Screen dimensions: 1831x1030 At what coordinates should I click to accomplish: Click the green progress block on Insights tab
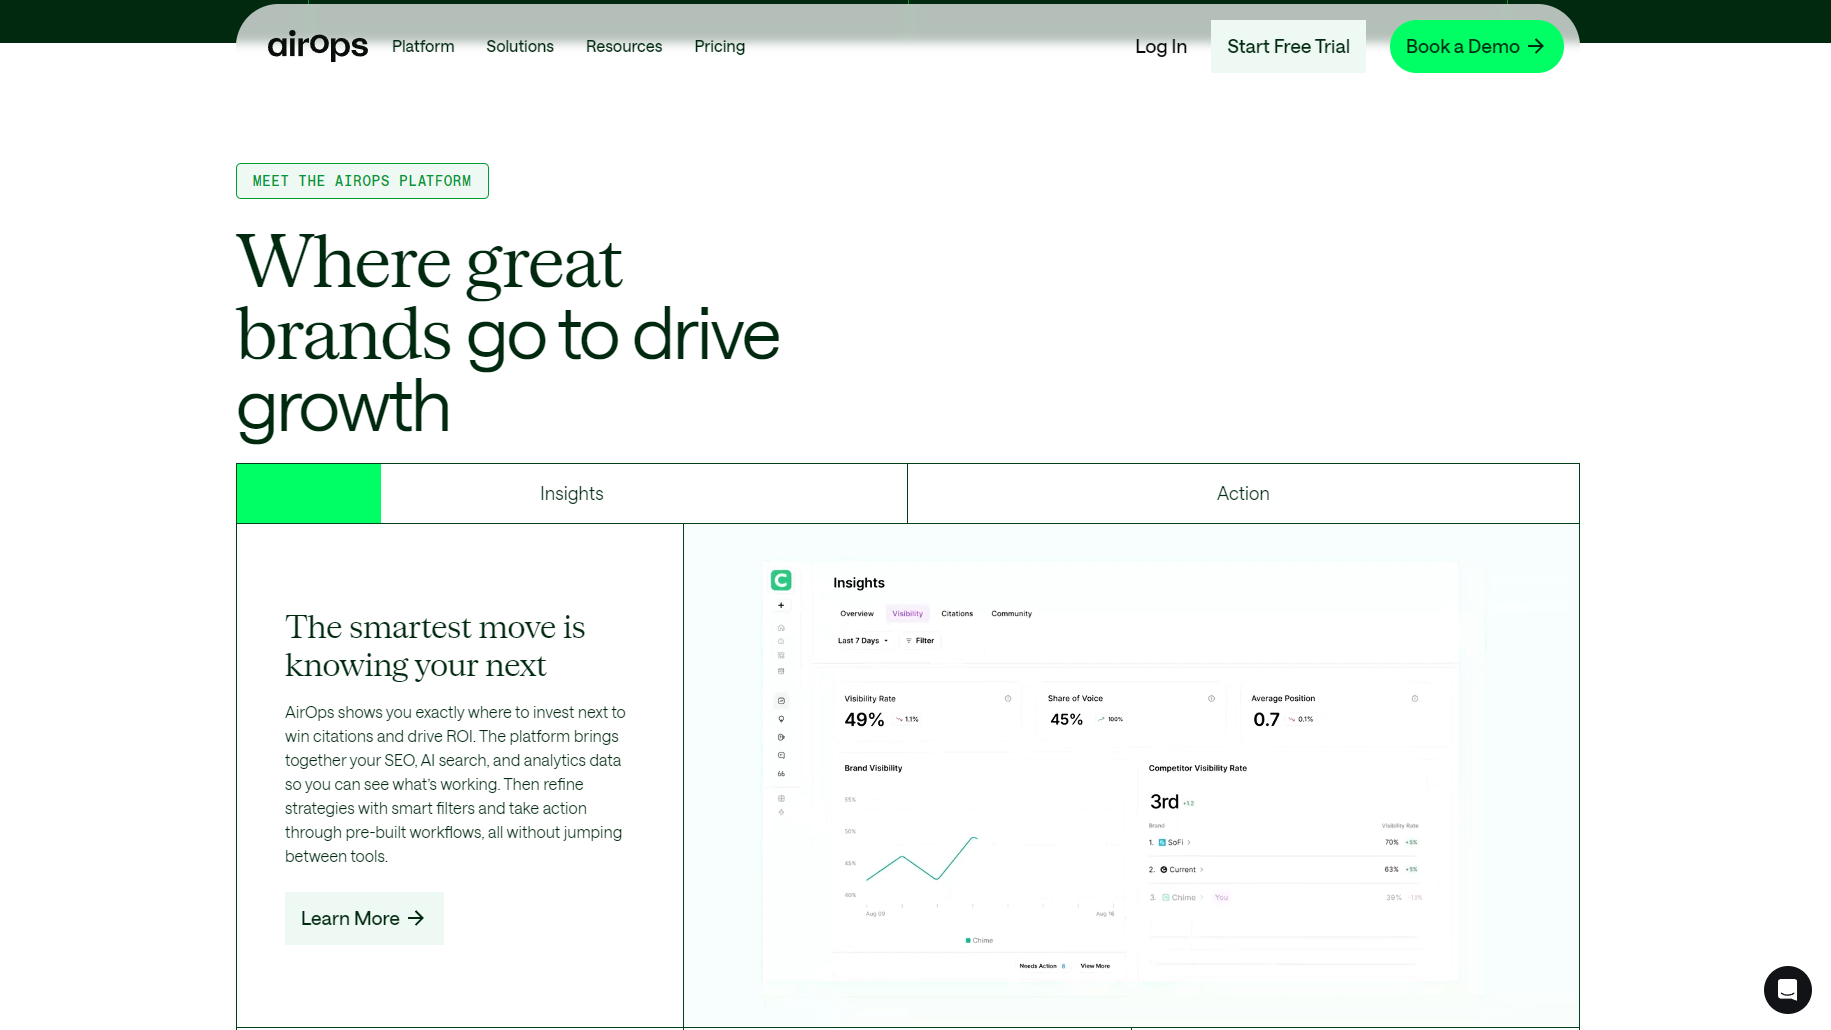coord(308,494)
